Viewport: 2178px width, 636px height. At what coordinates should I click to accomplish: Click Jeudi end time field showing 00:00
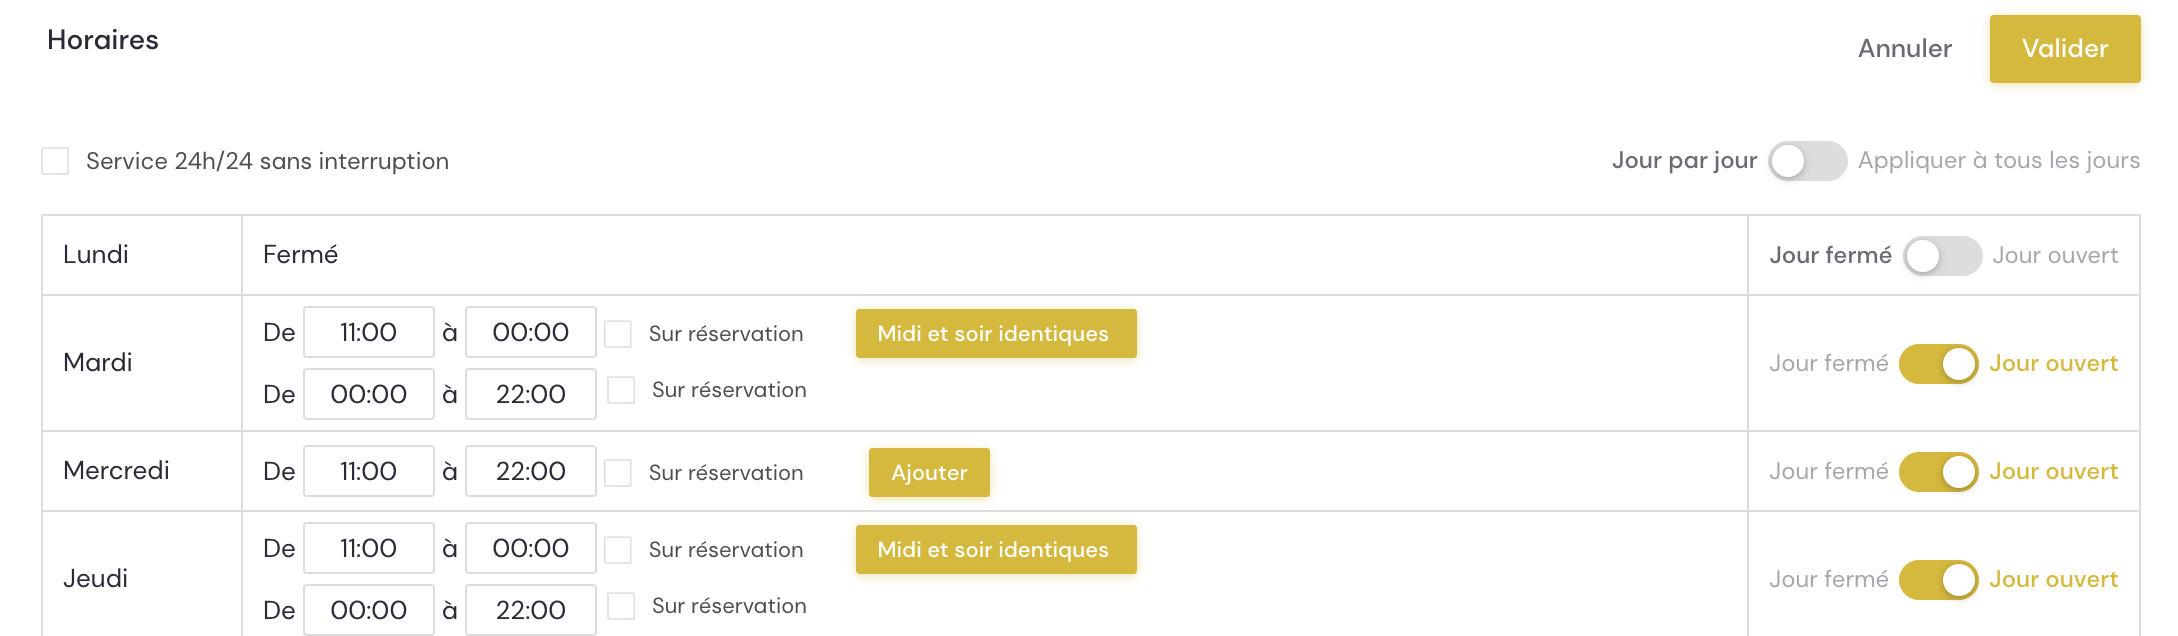[x=530, y=547]
